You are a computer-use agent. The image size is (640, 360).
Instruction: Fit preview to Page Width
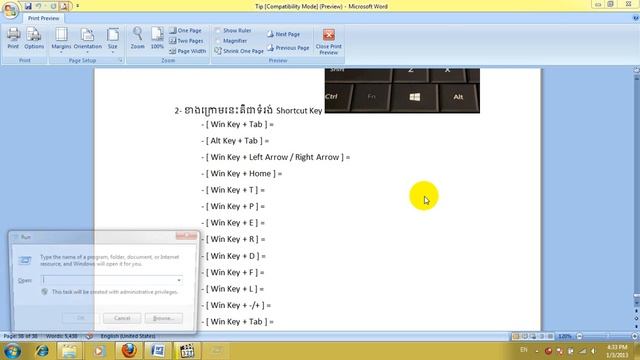(188, 51)
